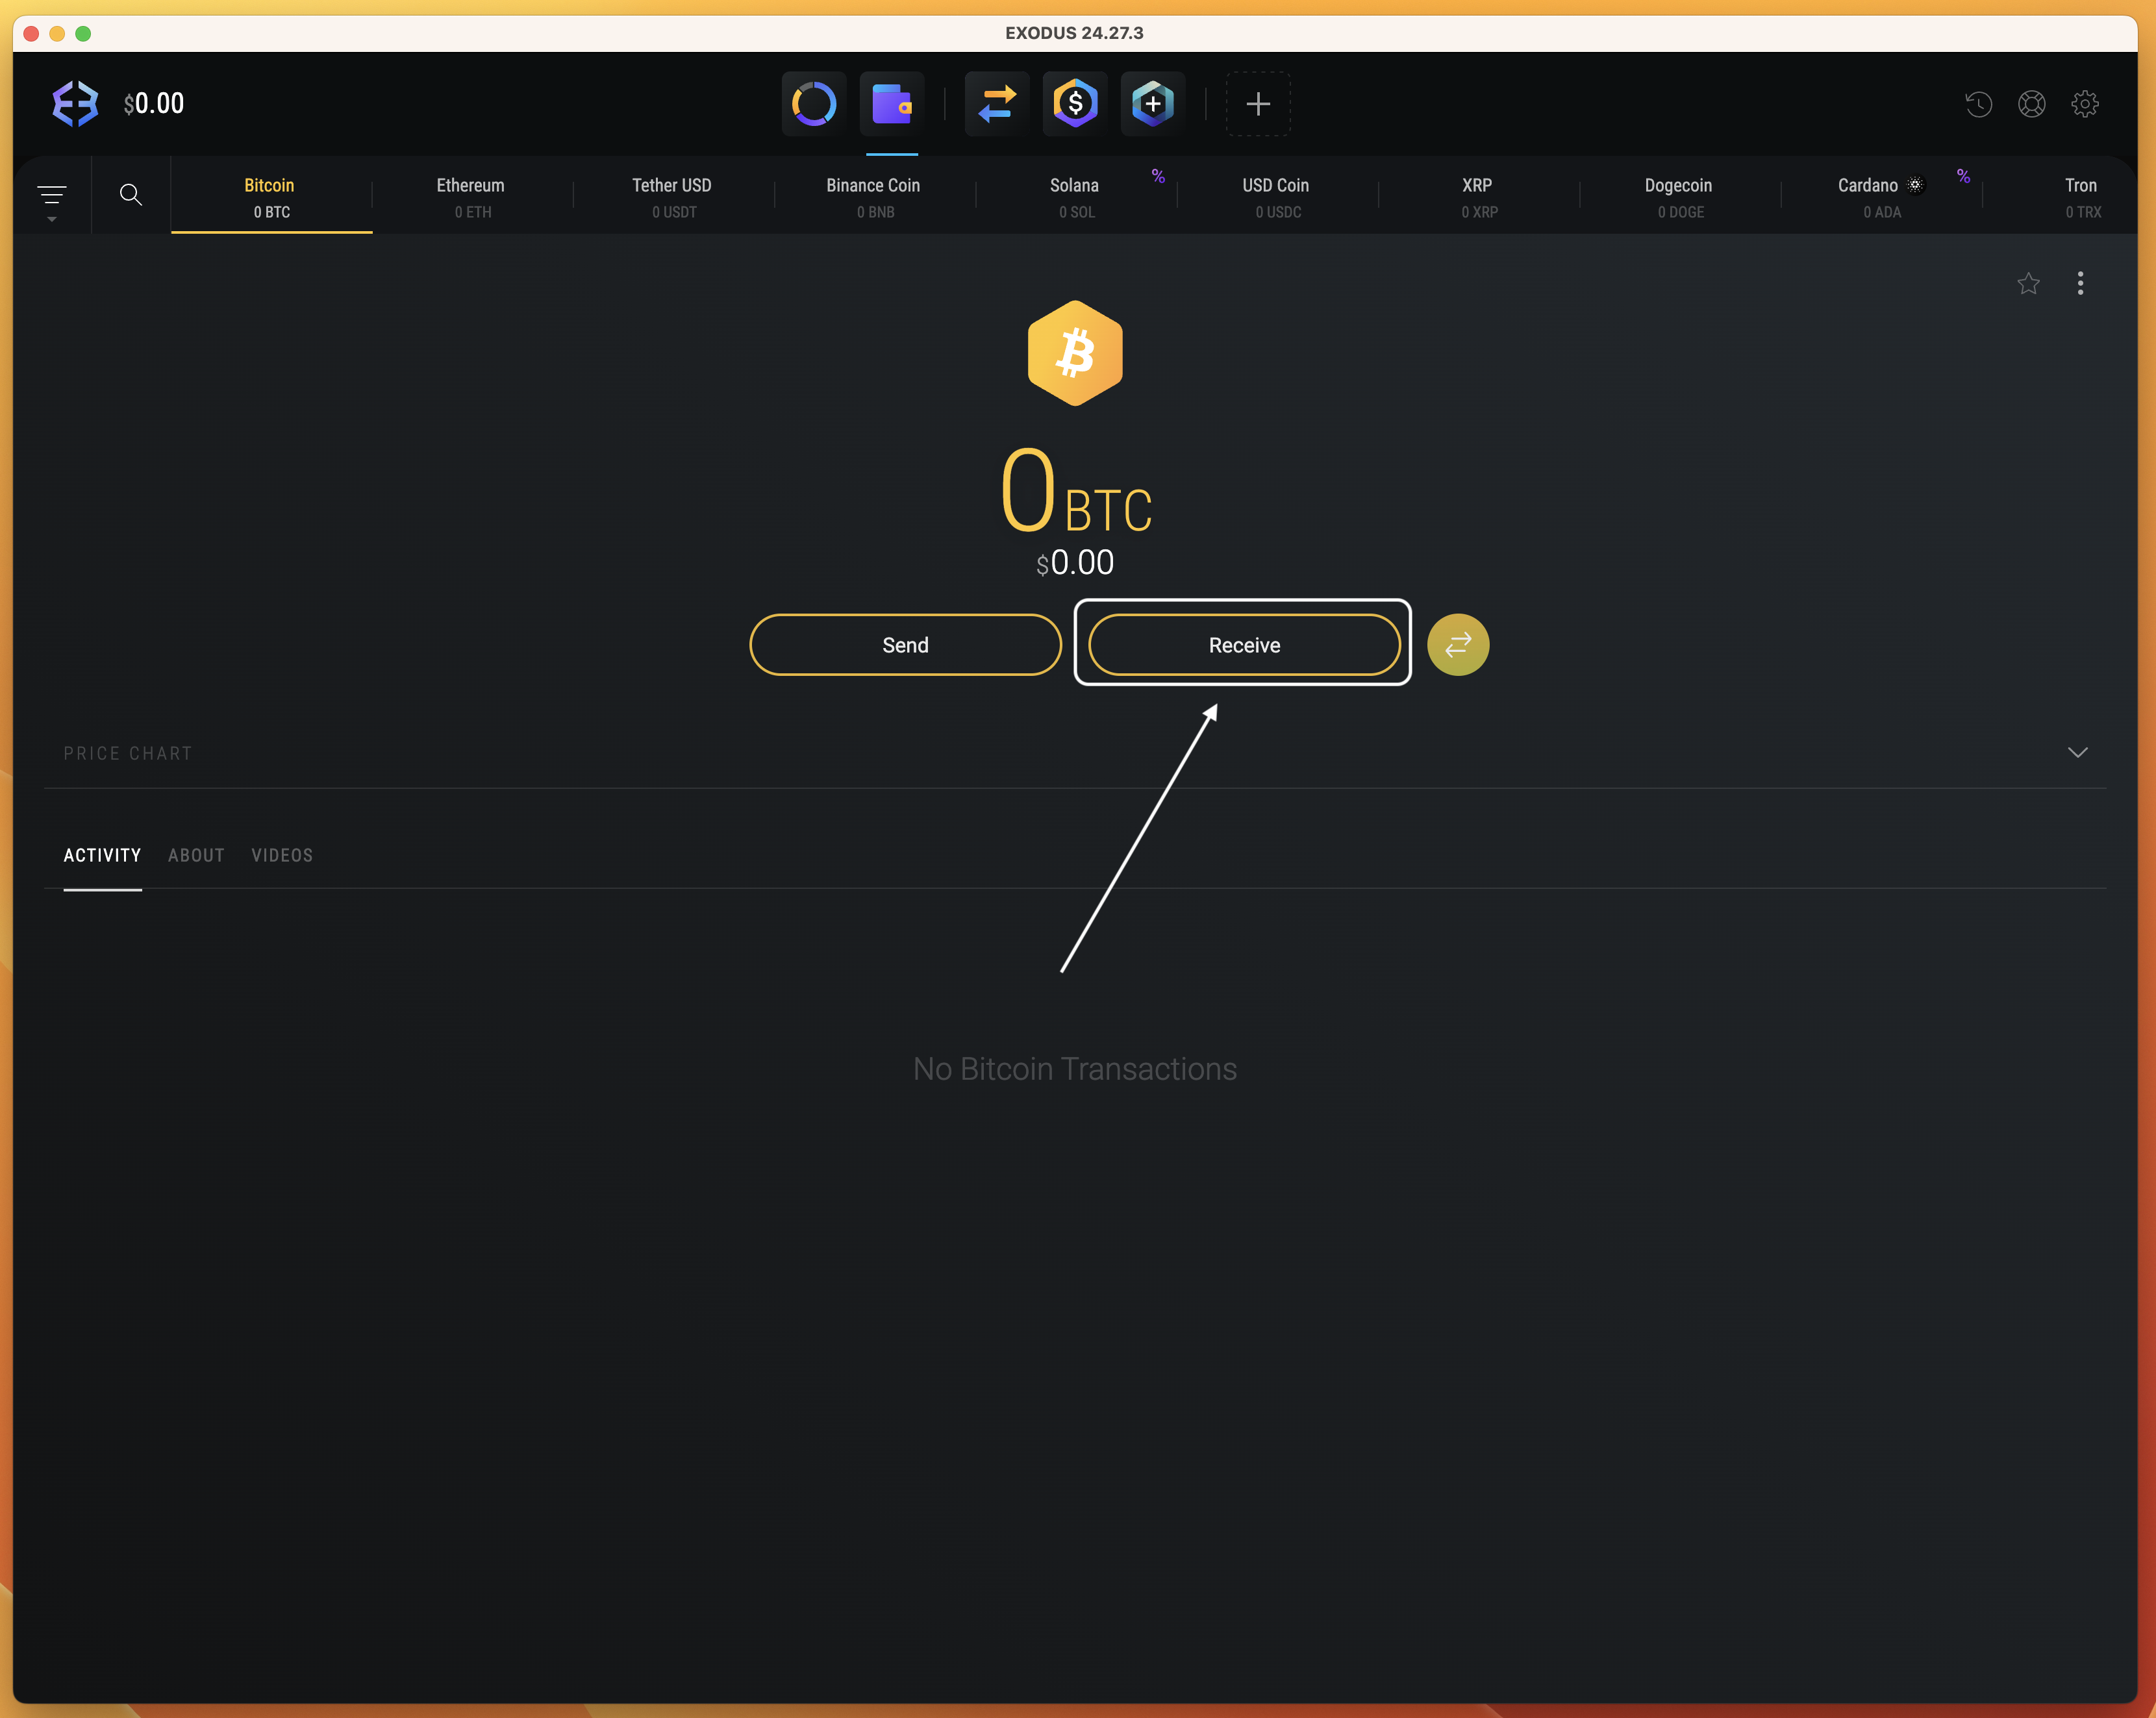This screenshot has height=1718, width=2156.
Task: Open the Settings gear
Action: pos(2085,103)
